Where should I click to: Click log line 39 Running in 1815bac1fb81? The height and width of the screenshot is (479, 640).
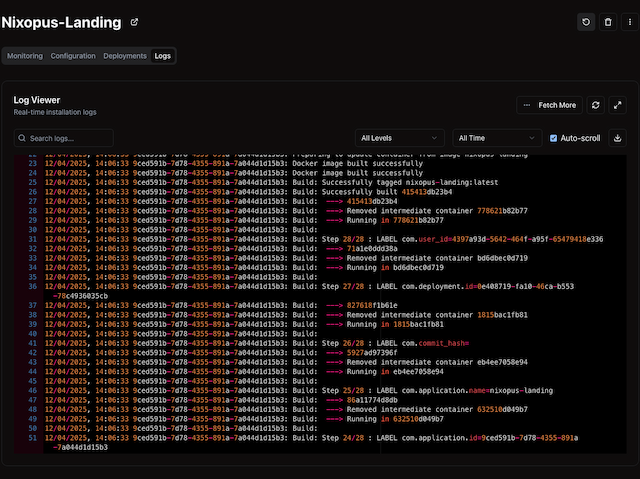pos(244,324)
